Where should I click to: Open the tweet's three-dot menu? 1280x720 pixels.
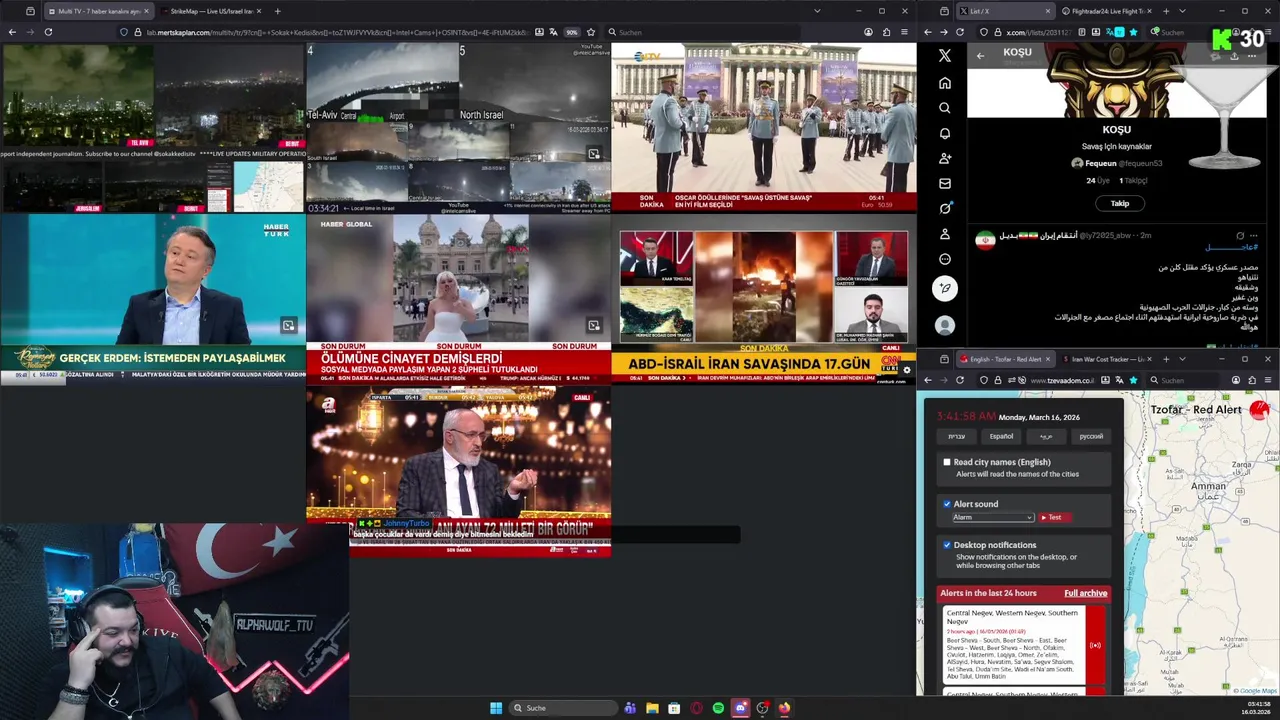pyautogui.click(x=1253, y=236)
